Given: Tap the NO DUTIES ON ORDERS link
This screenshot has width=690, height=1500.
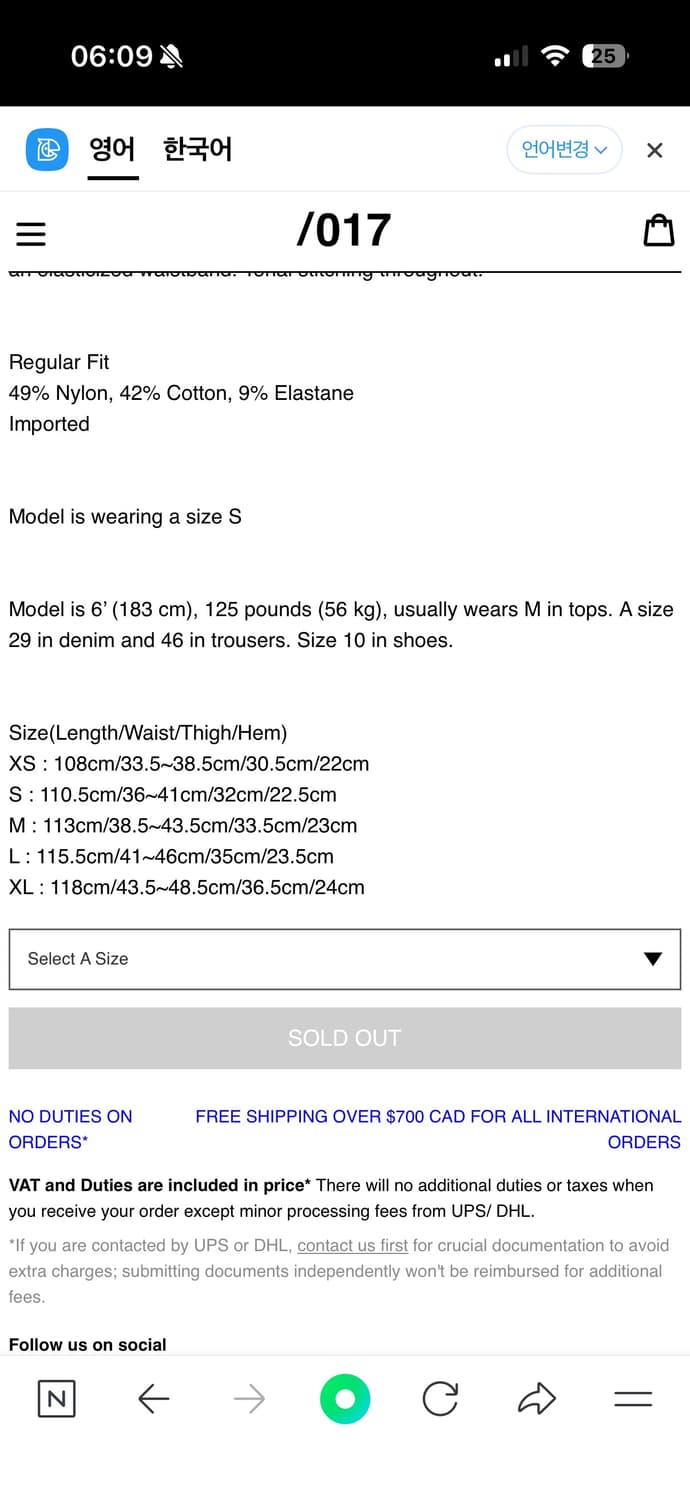Looking at the screenshot, I should click(x=70, y=1129).
